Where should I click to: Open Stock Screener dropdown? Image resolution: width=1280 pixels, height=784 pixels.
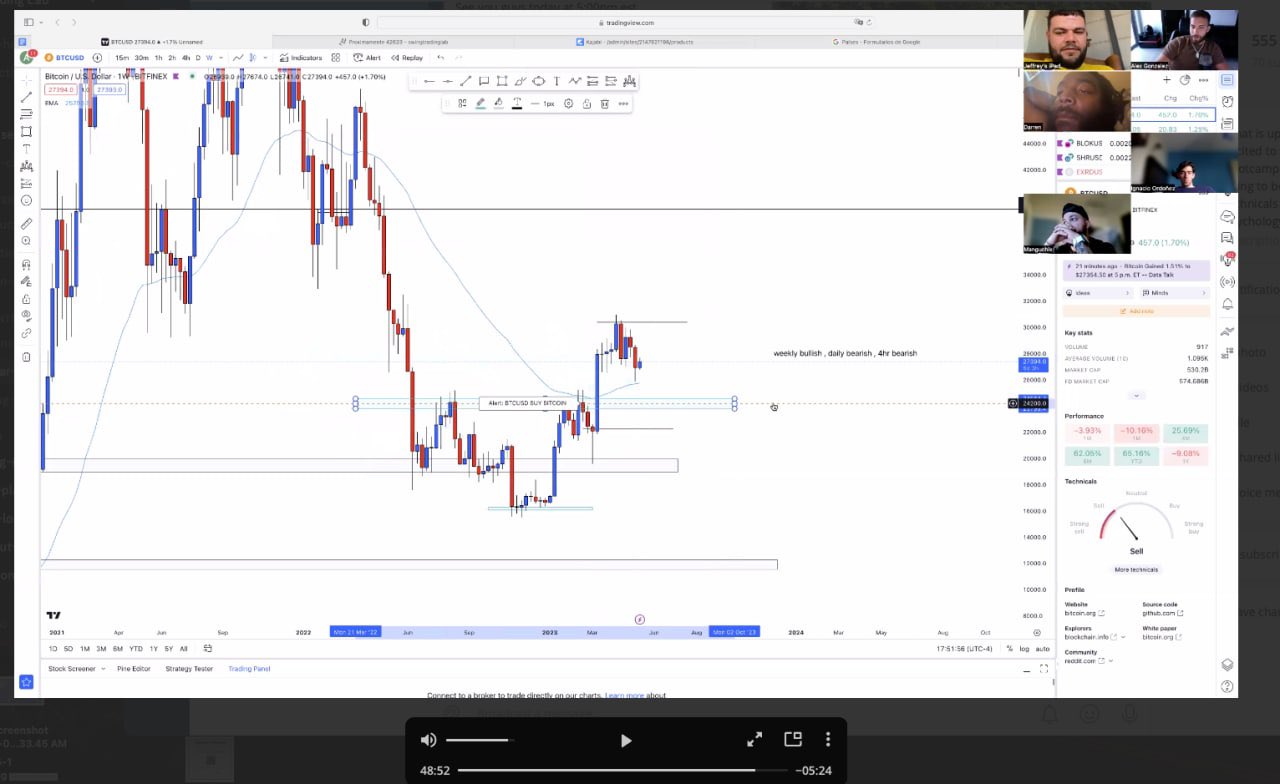coord(76,668)
